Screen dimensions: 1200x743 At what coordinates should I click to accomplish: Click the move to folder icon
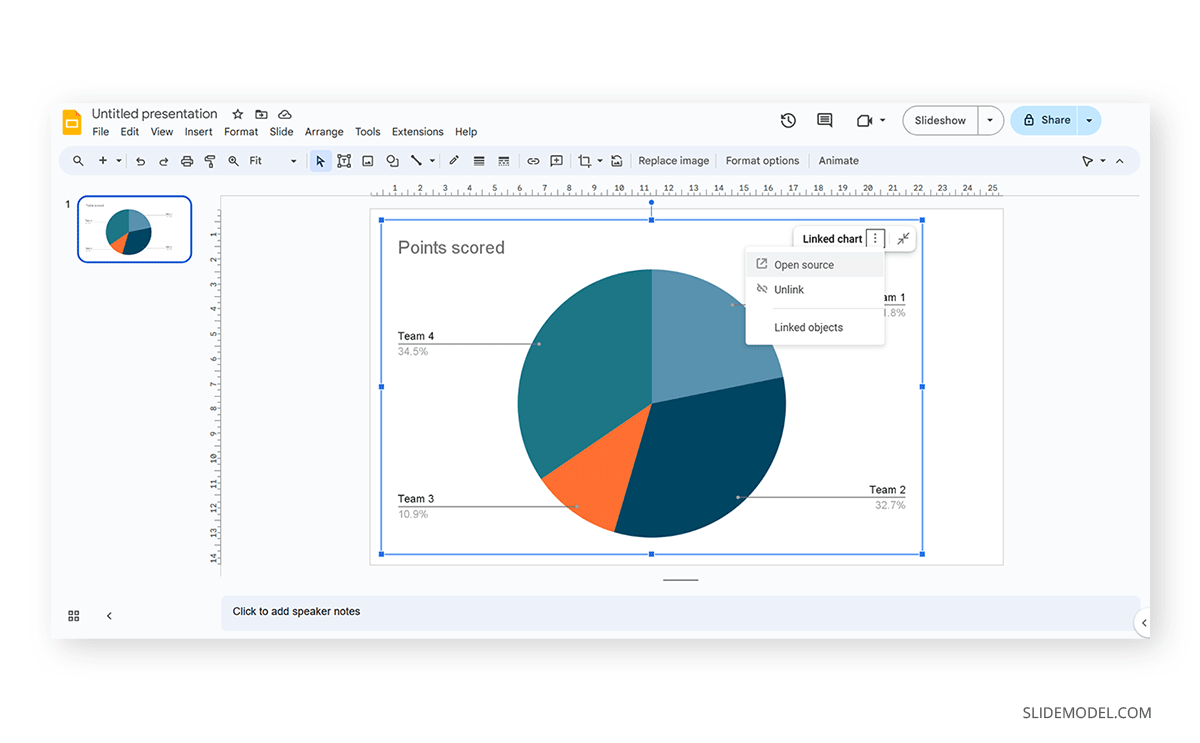pos(261,114)
